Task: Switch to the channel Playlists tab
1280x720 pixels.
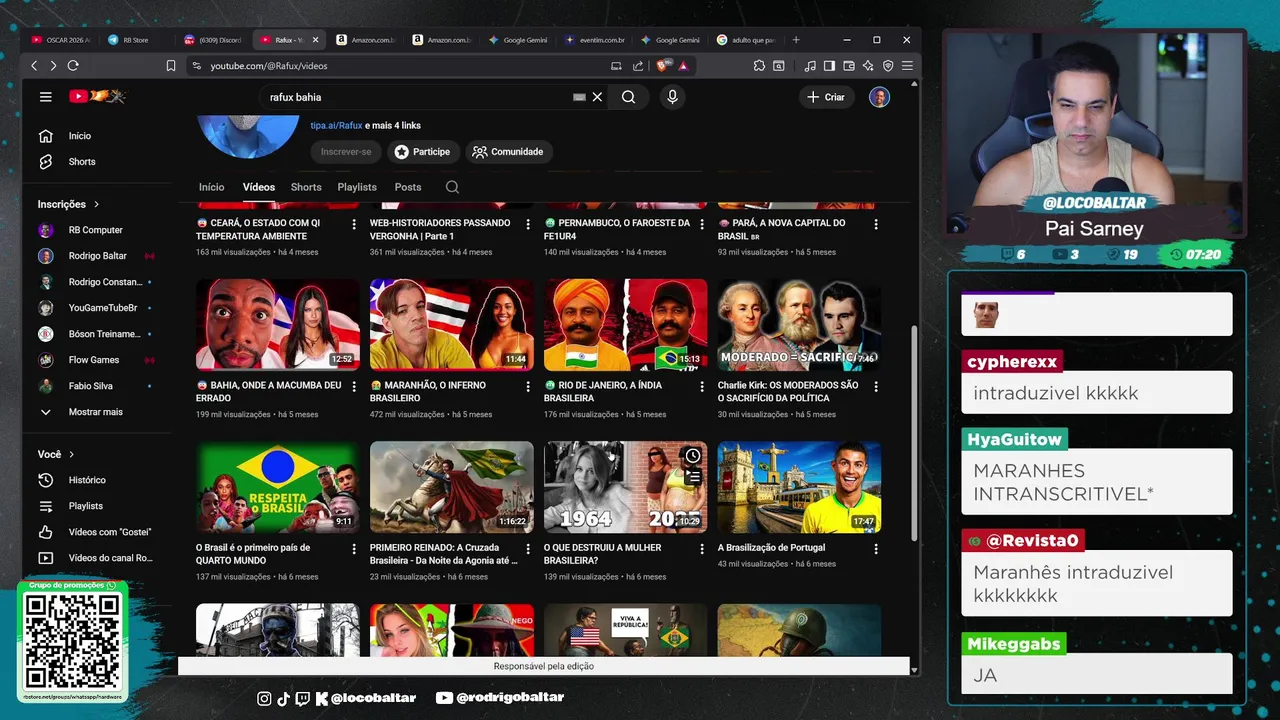Action: pyautogui.click(x=357, y=187)
